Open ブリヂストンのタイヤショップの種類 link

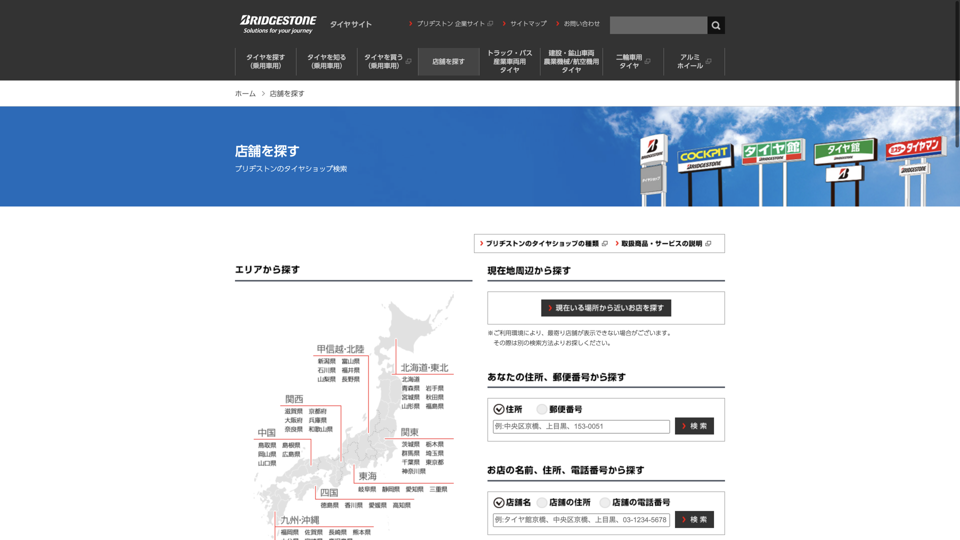coord(542,244)
